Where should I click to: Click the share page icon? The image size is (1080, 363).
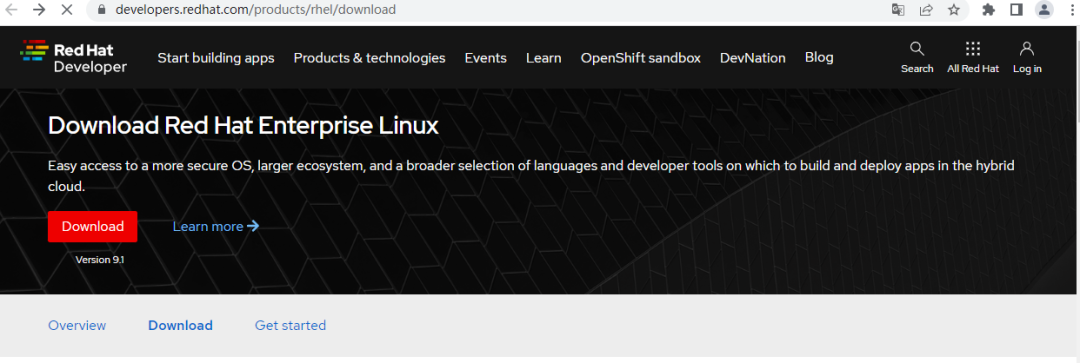pos(926,10)
